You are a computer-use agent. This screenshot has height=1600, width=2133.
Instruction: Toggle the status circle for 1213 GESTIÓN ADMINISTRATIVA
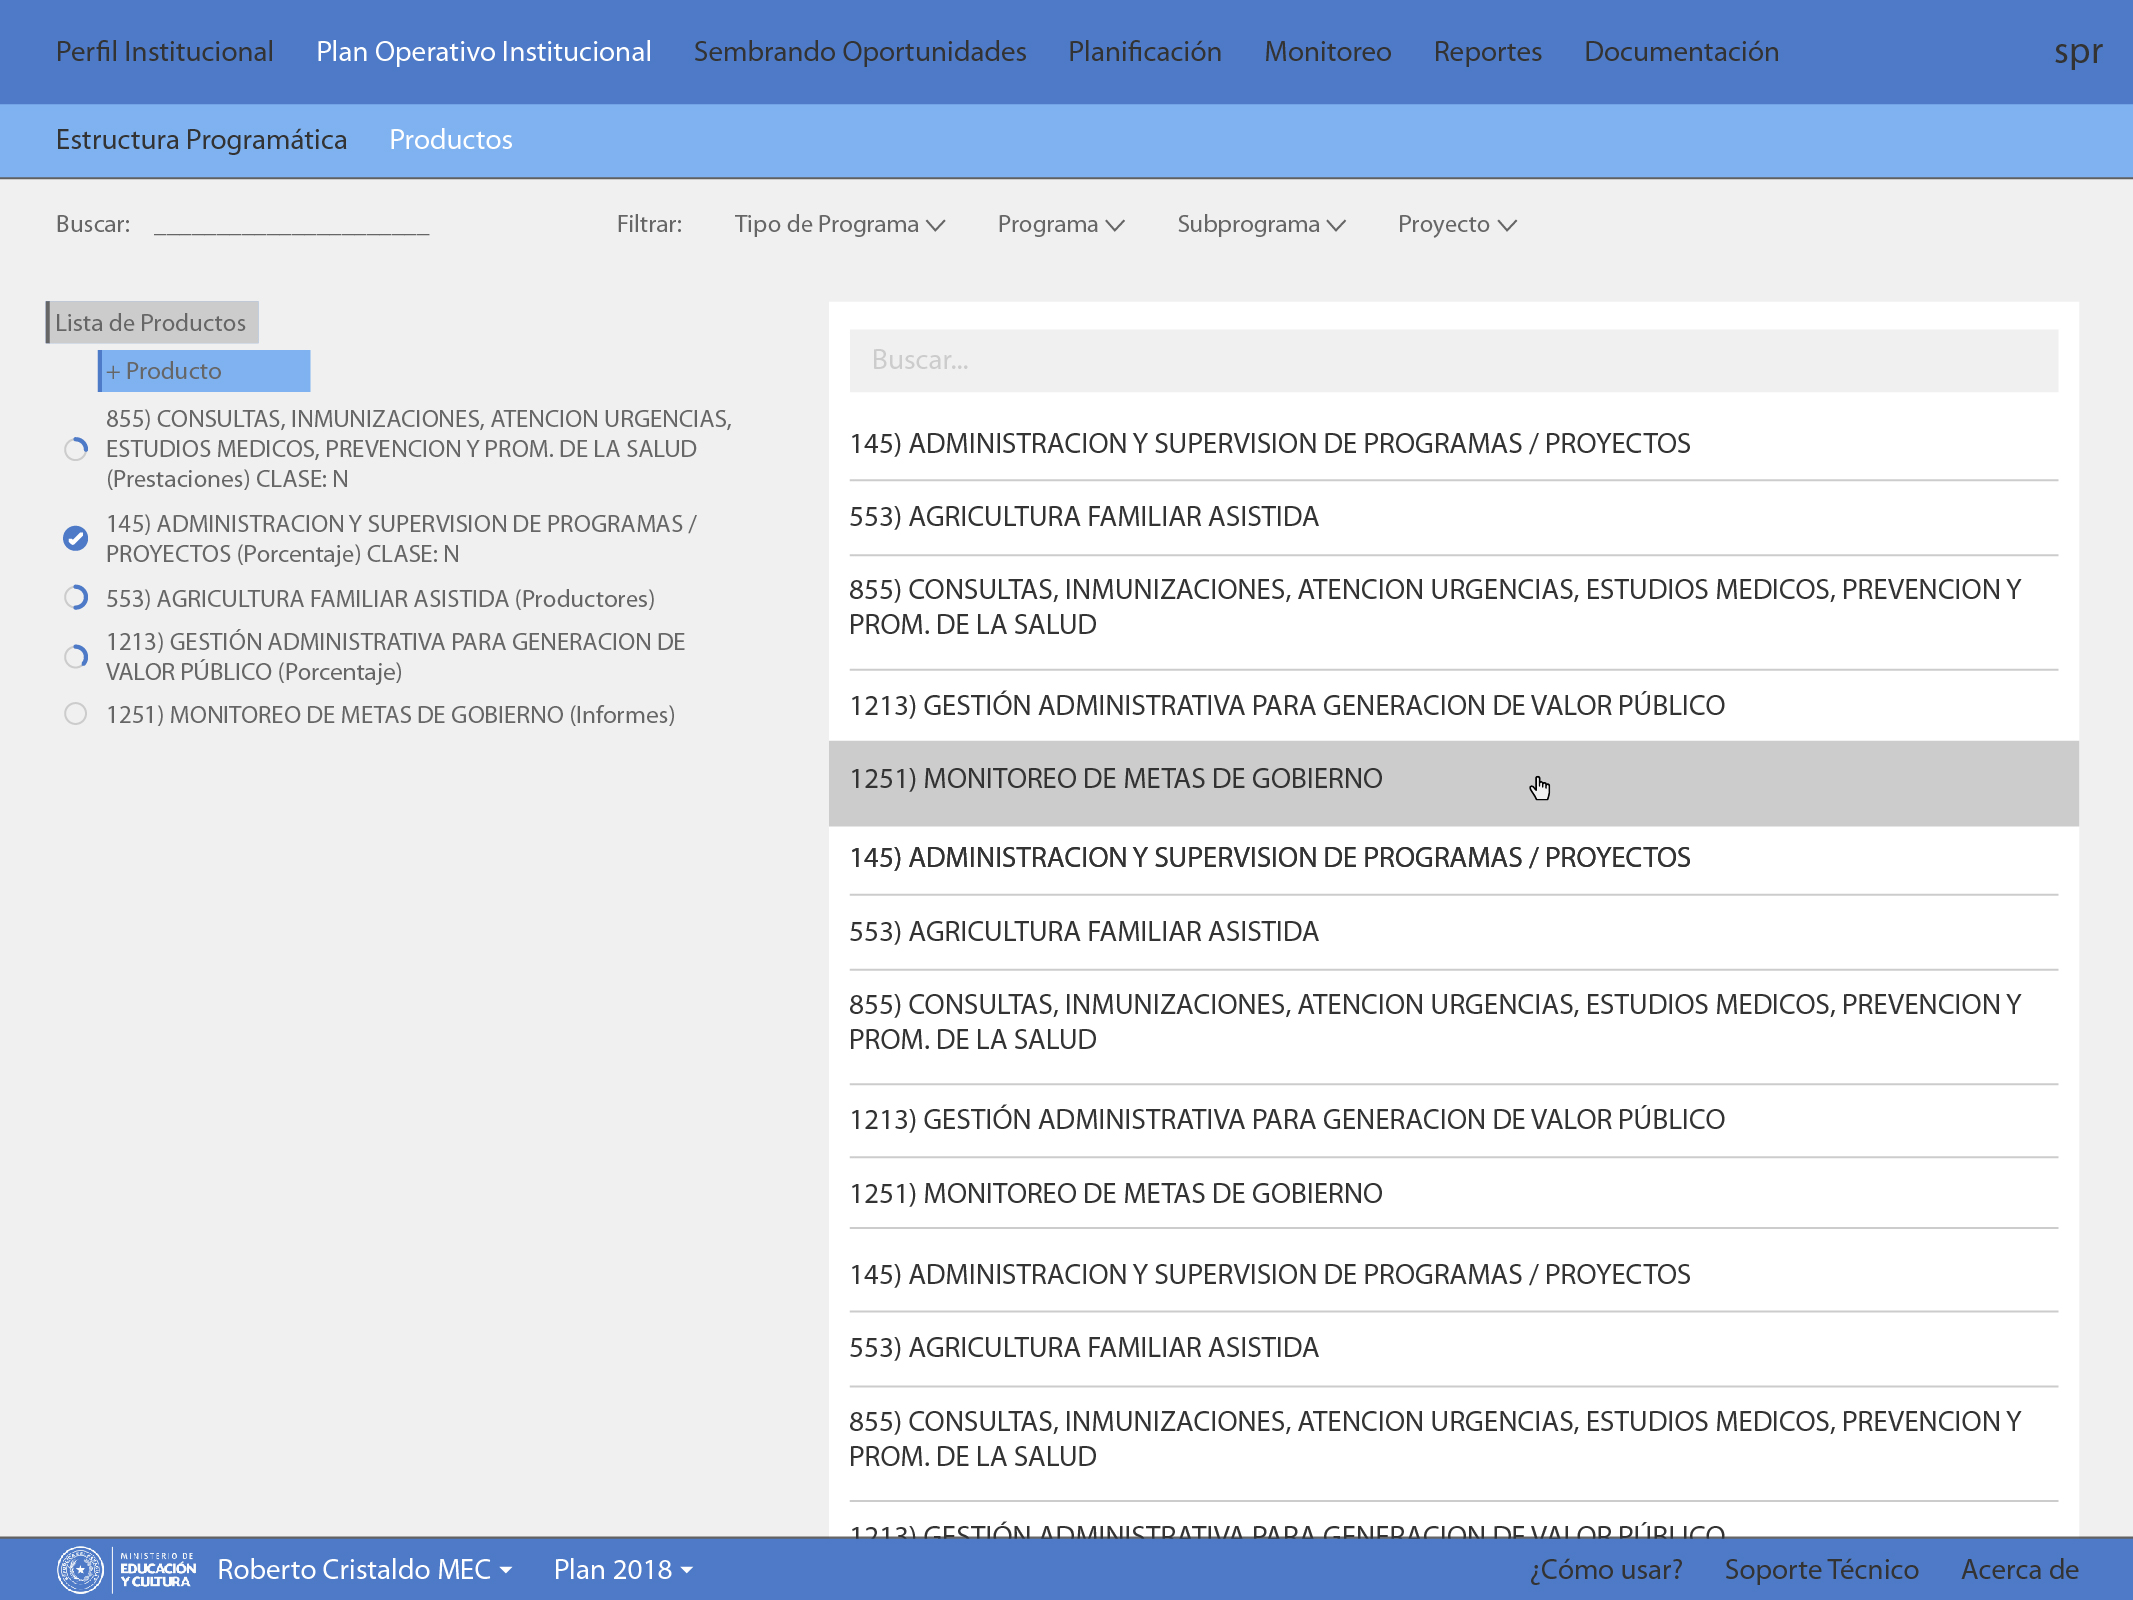pos(76,657)
